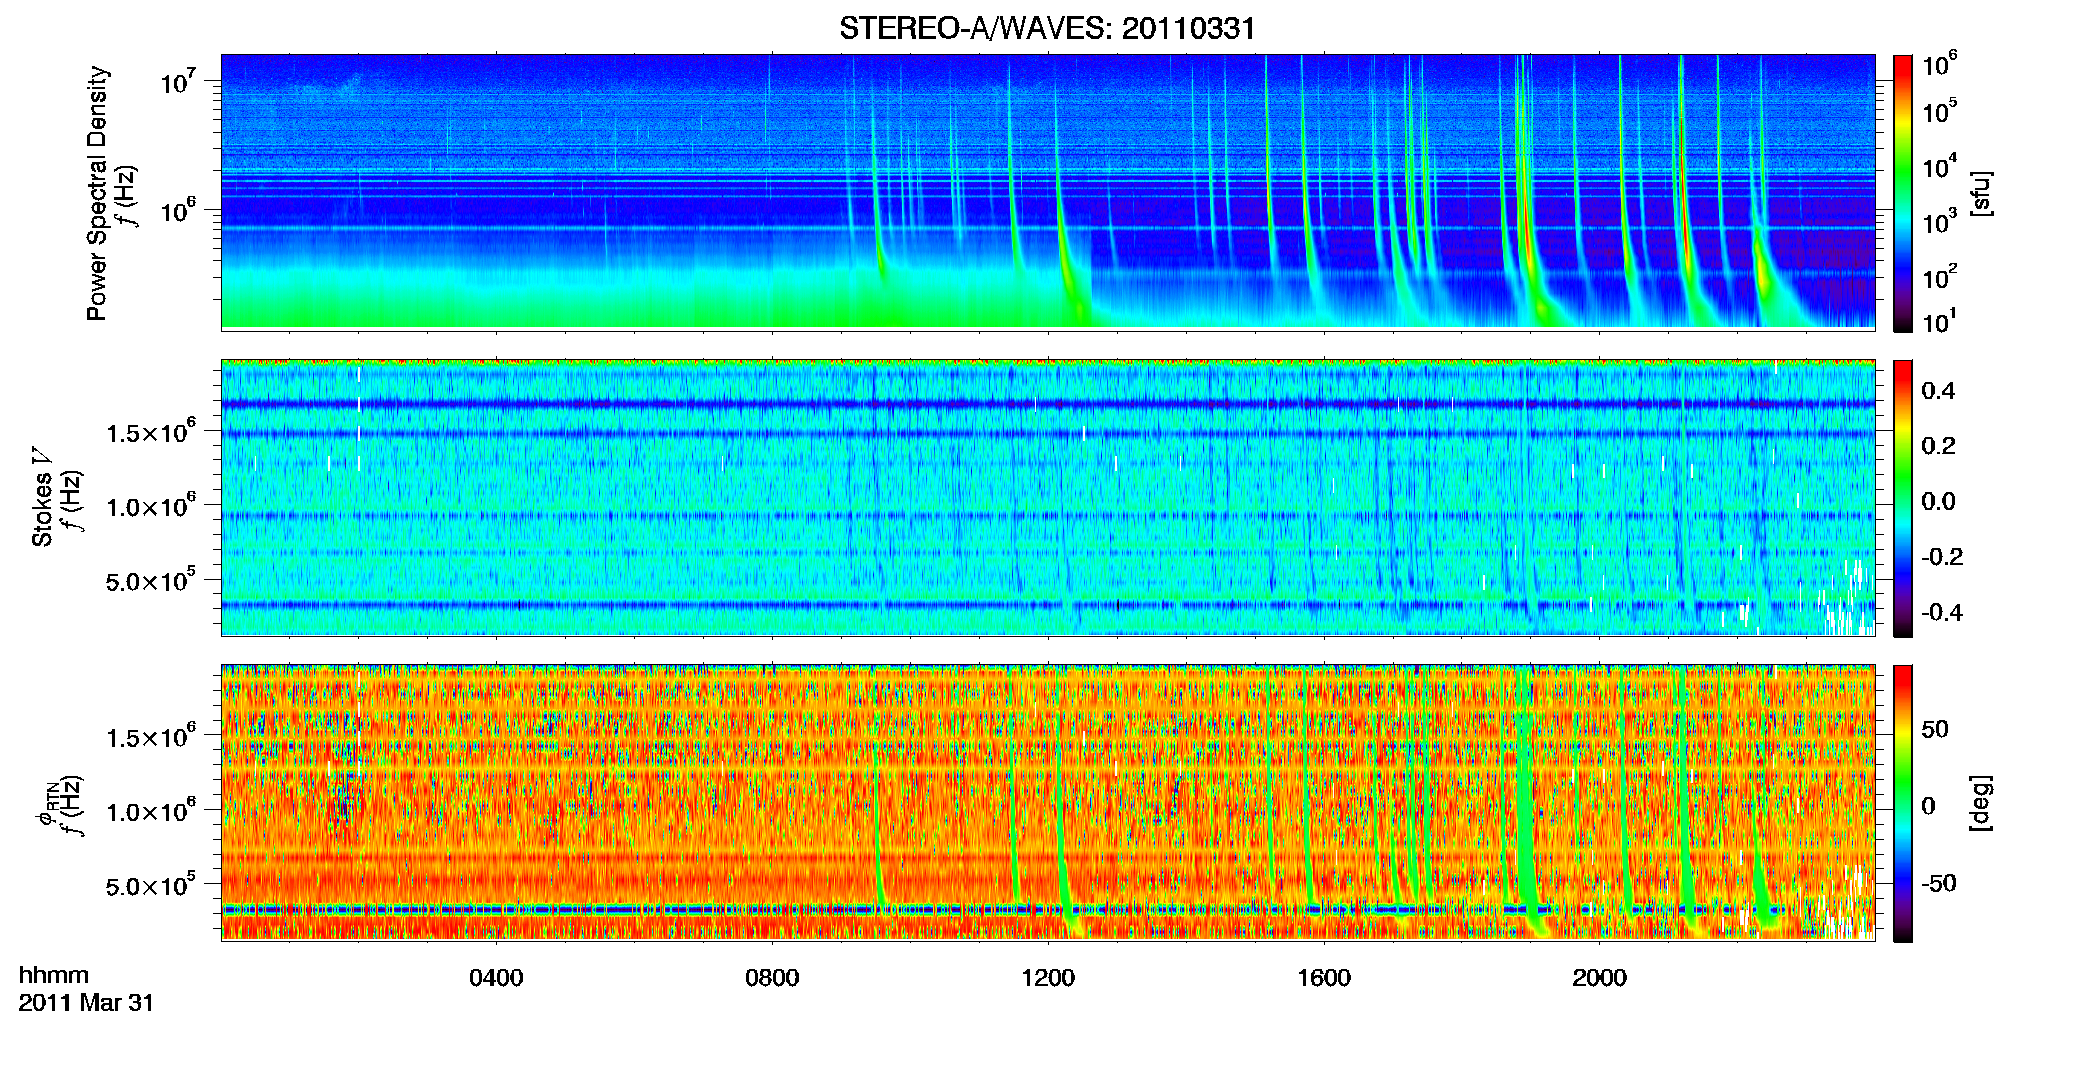2096x1080 pixels.
Task: Click the -0.4 value on the Stokes V colorbar
Action: coord(1942,613)
